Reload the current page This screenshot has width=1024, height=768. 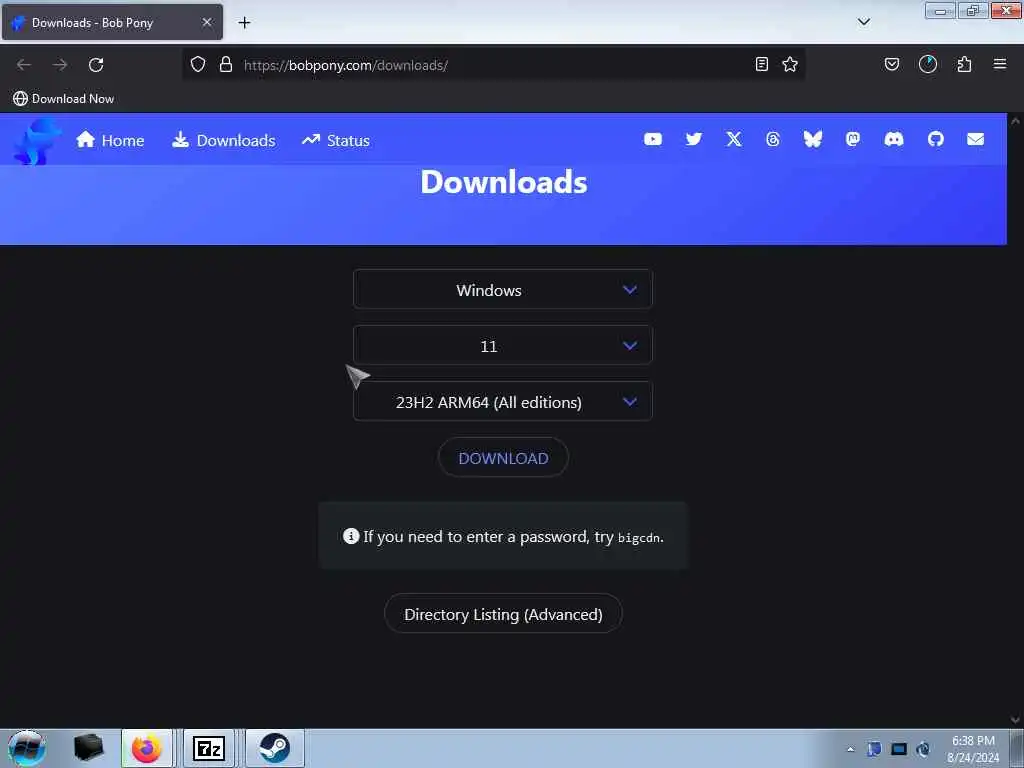point(96,65)
